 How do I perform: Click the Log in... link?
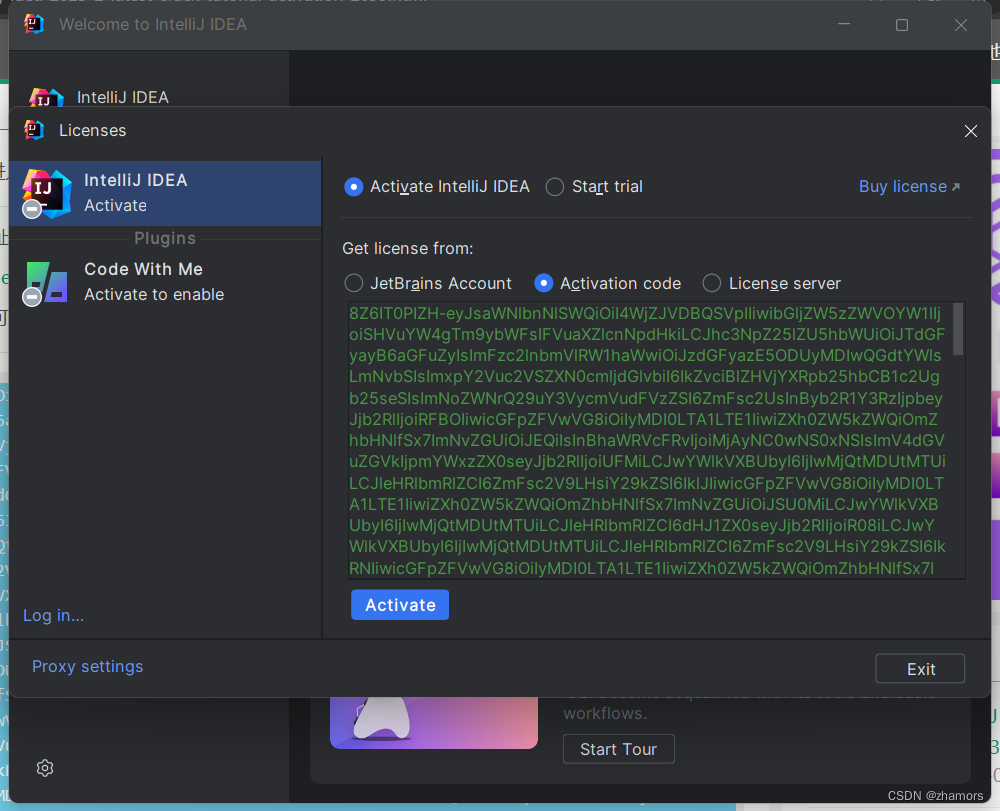[x=54, y=615]
